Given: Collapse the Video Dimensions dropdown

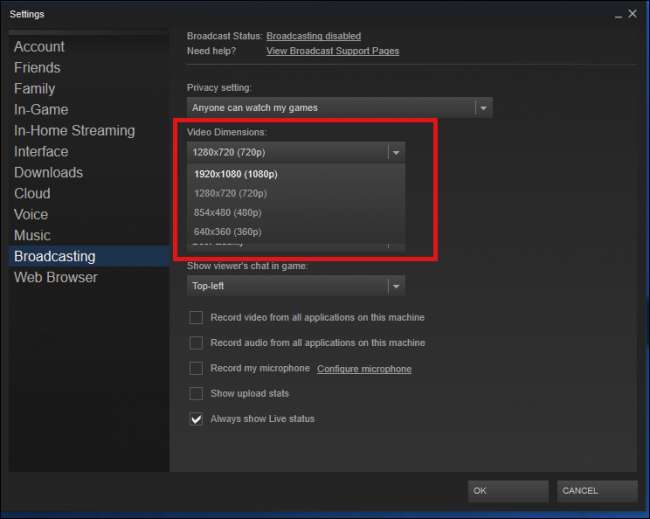Looking at the screenshot, I should coord(296,152).
